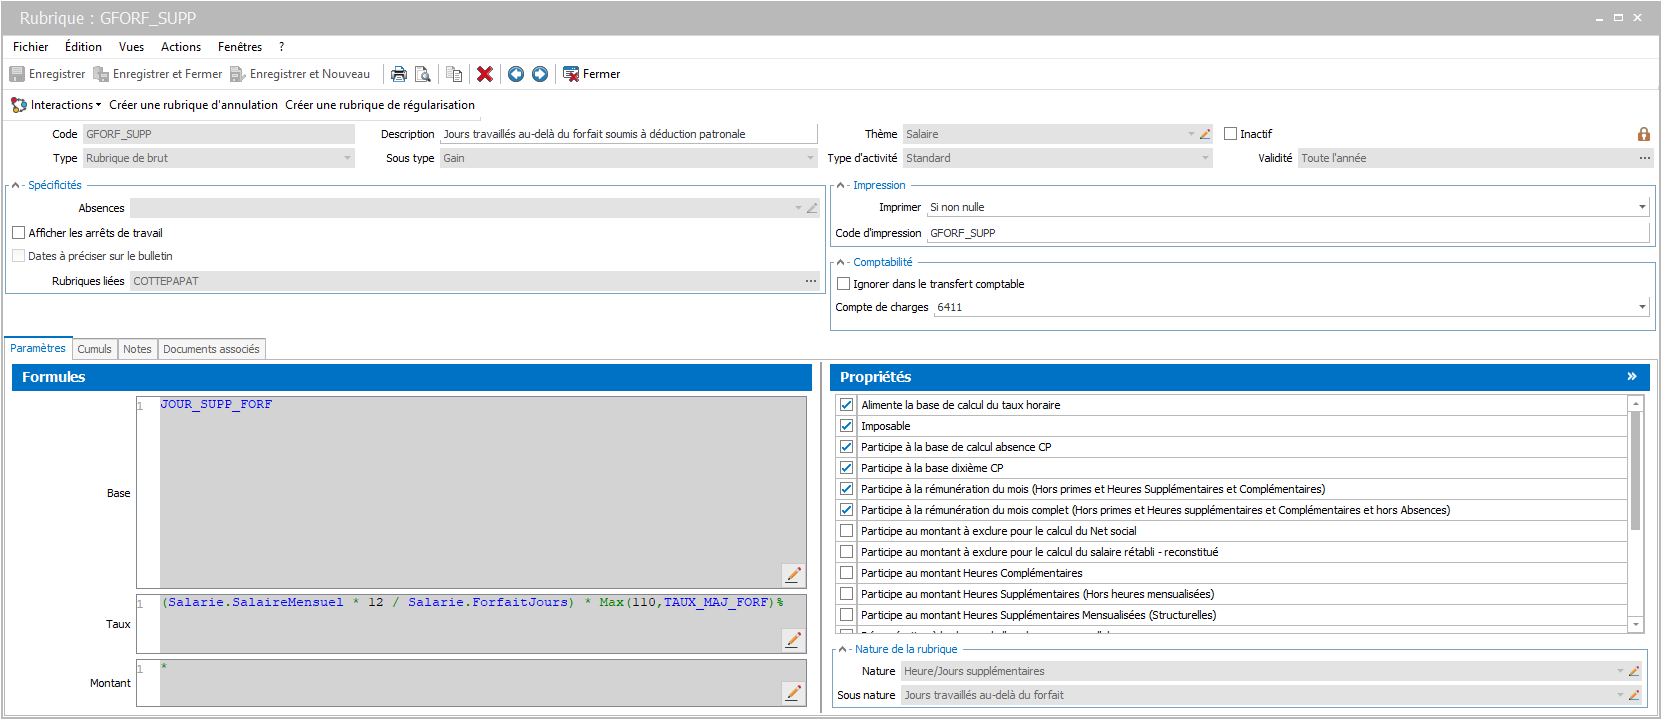Viewport: 1662px width, 720px height.
Task: Open the Édition menu
Action: pyautogui.click(x=83, y=47)
